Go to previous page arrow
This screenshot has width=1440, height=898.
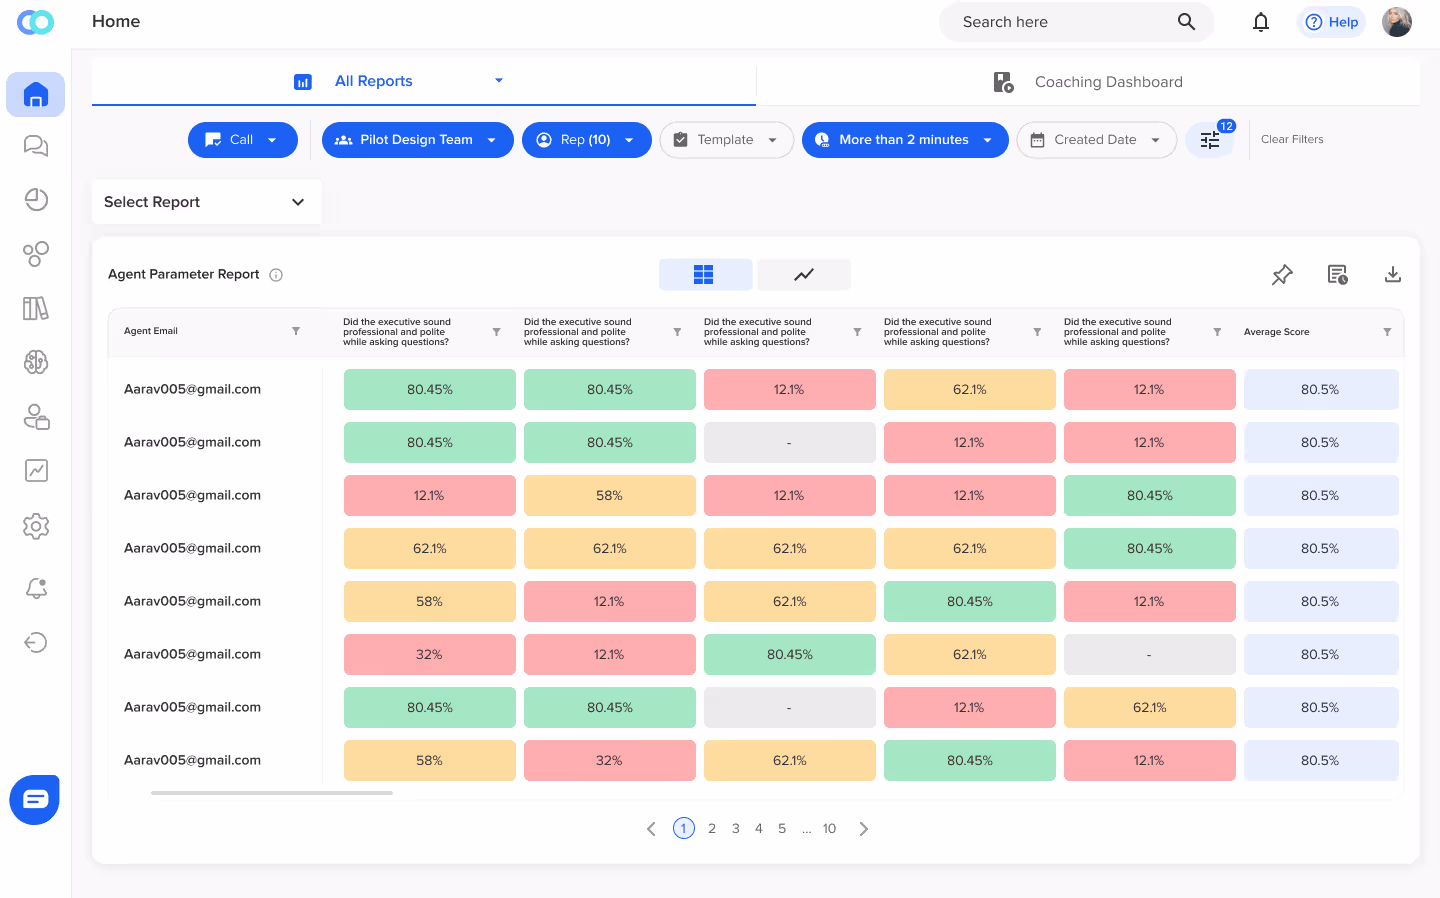click(x=651, y=829)
